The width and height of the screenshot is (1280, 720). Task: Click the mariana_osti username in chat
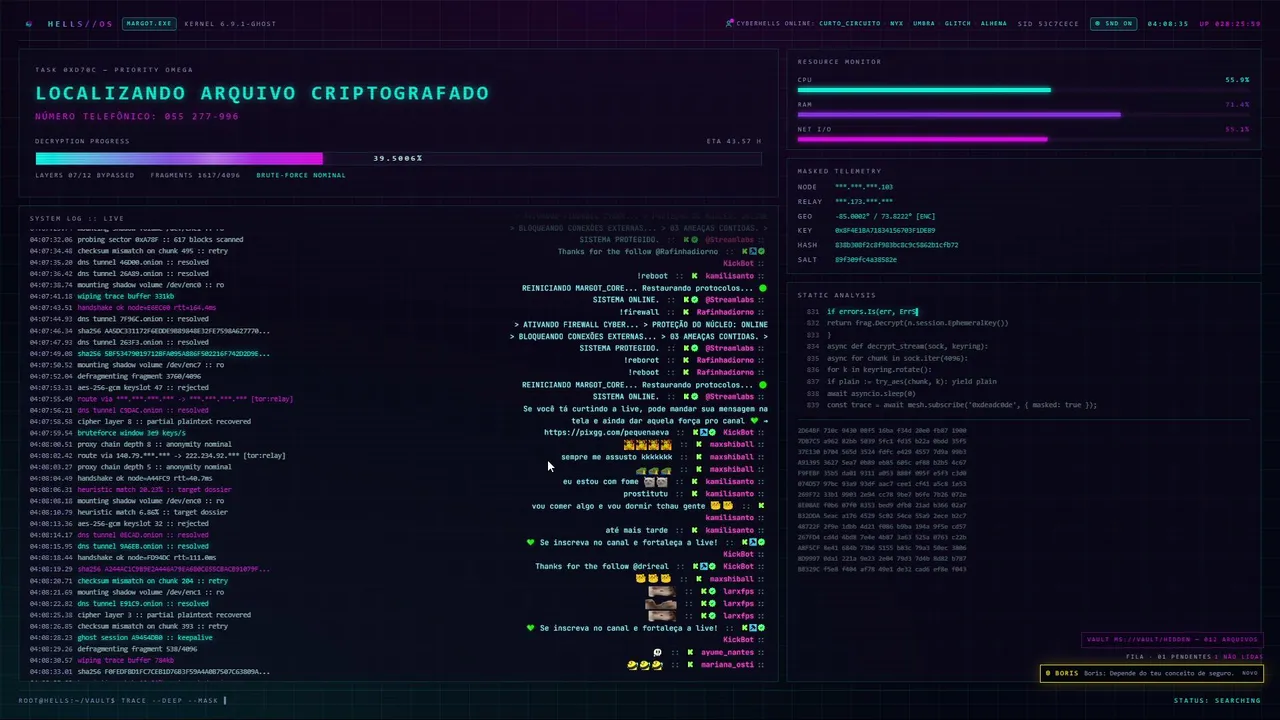coord(727,664)
